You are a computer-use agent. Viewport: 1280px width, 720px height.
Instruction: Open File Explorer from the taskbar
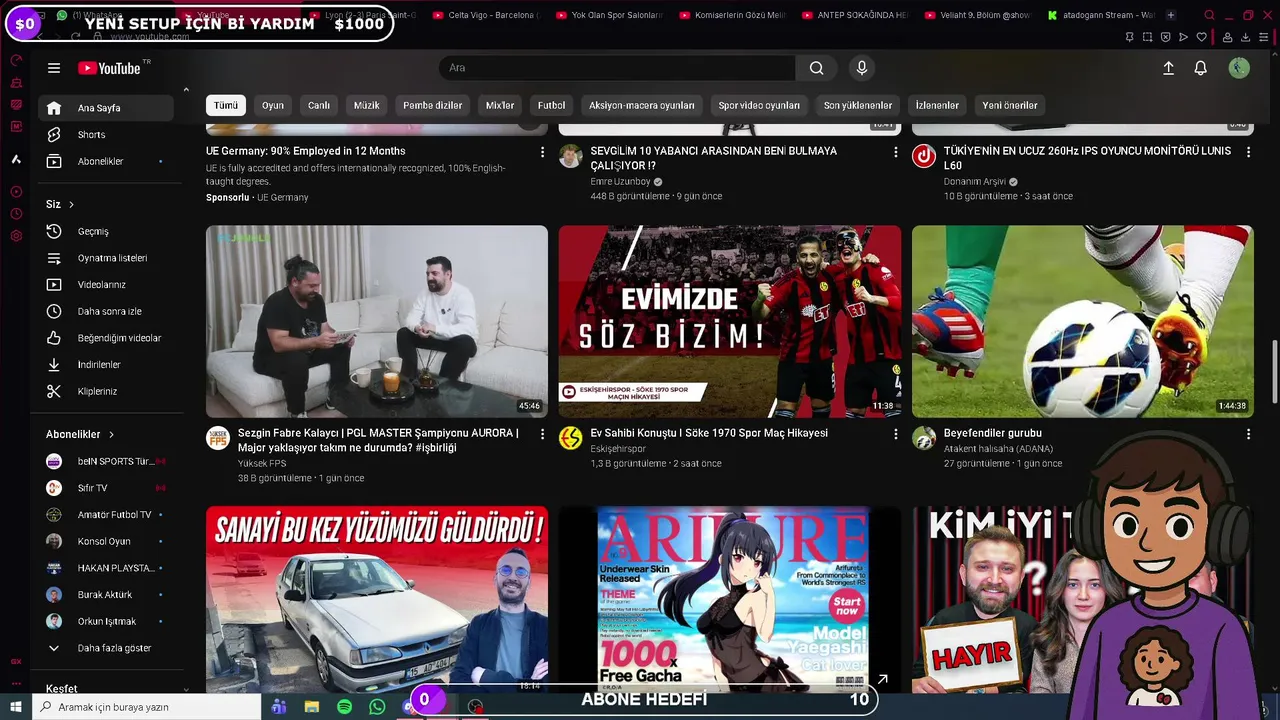(312, 707)
